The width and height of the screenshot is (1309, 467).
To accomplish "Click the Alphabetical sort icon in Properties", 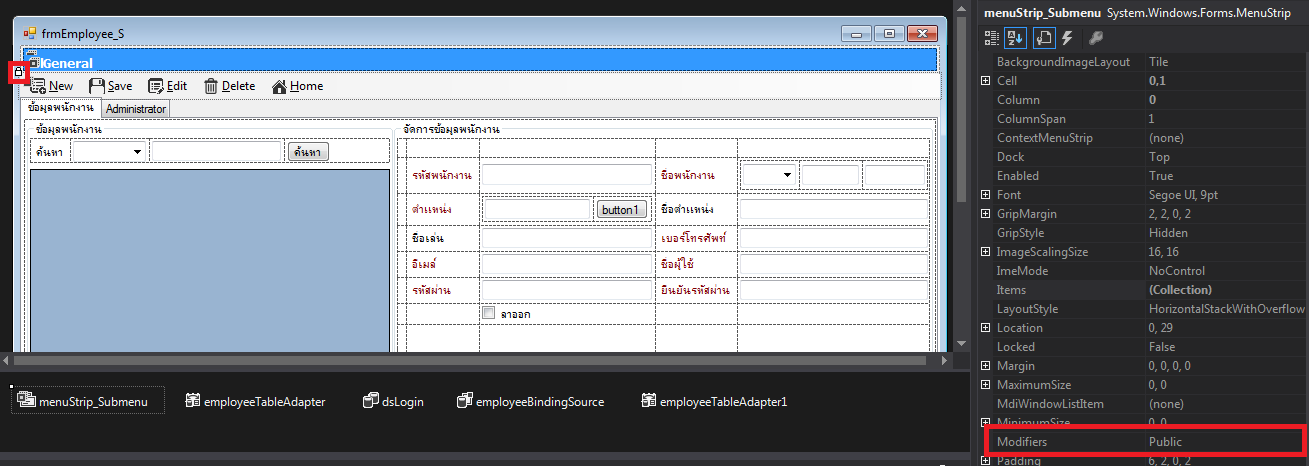I will pos(1017,37).
